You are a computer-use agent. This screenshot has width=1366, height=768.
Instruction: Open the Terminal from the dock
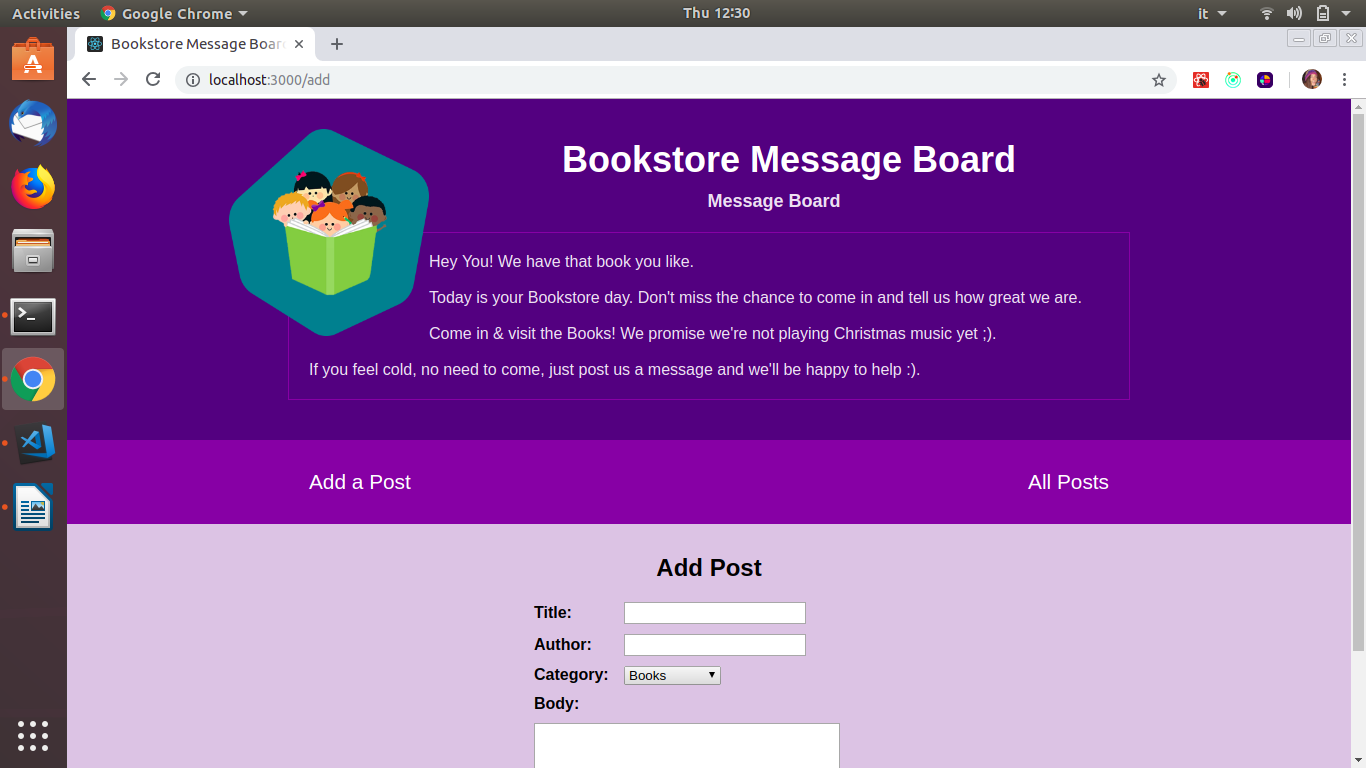point(33,316)
